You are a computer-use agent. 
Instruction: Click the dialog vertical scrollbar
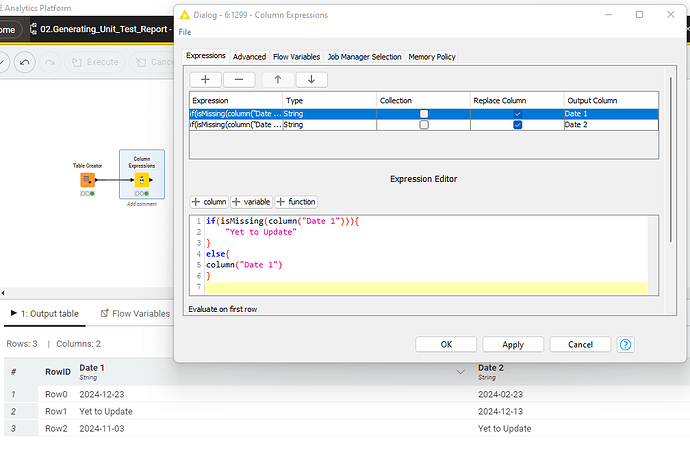(x=671, y=159)
